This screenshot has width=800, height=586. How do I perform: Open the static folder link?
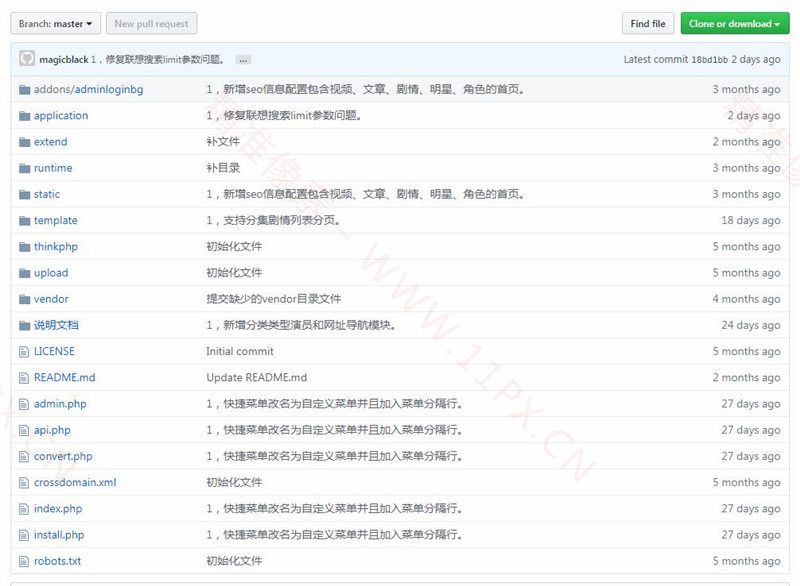[47, 194]
